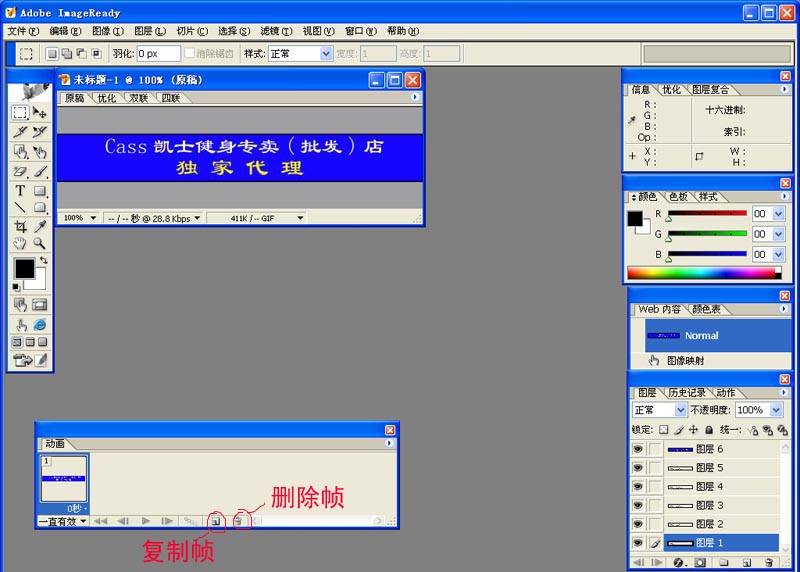
Task: Toggle slice visibility button in toolbox
Action: pyautogui.click(x=40, y=305)
